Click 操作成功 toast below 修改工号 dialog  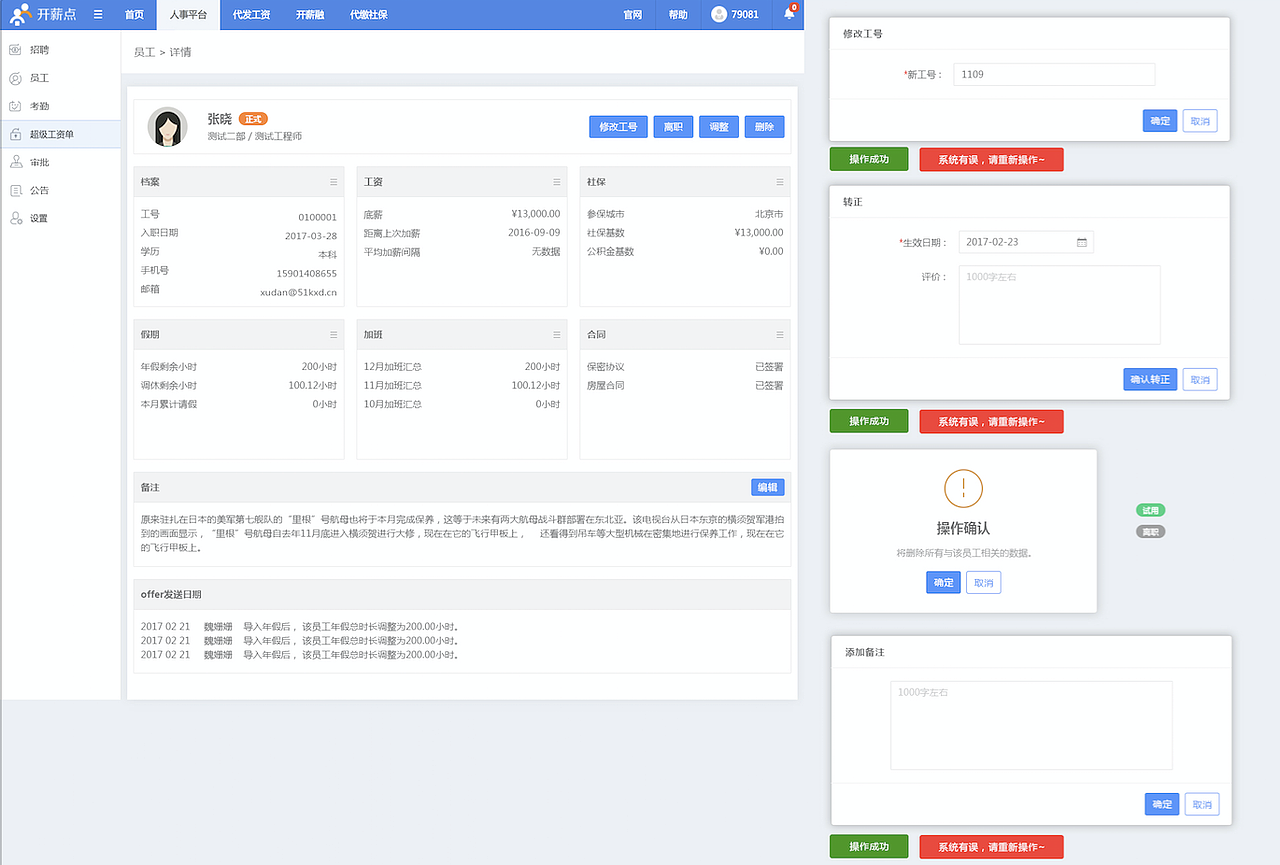tap(869, 159)
